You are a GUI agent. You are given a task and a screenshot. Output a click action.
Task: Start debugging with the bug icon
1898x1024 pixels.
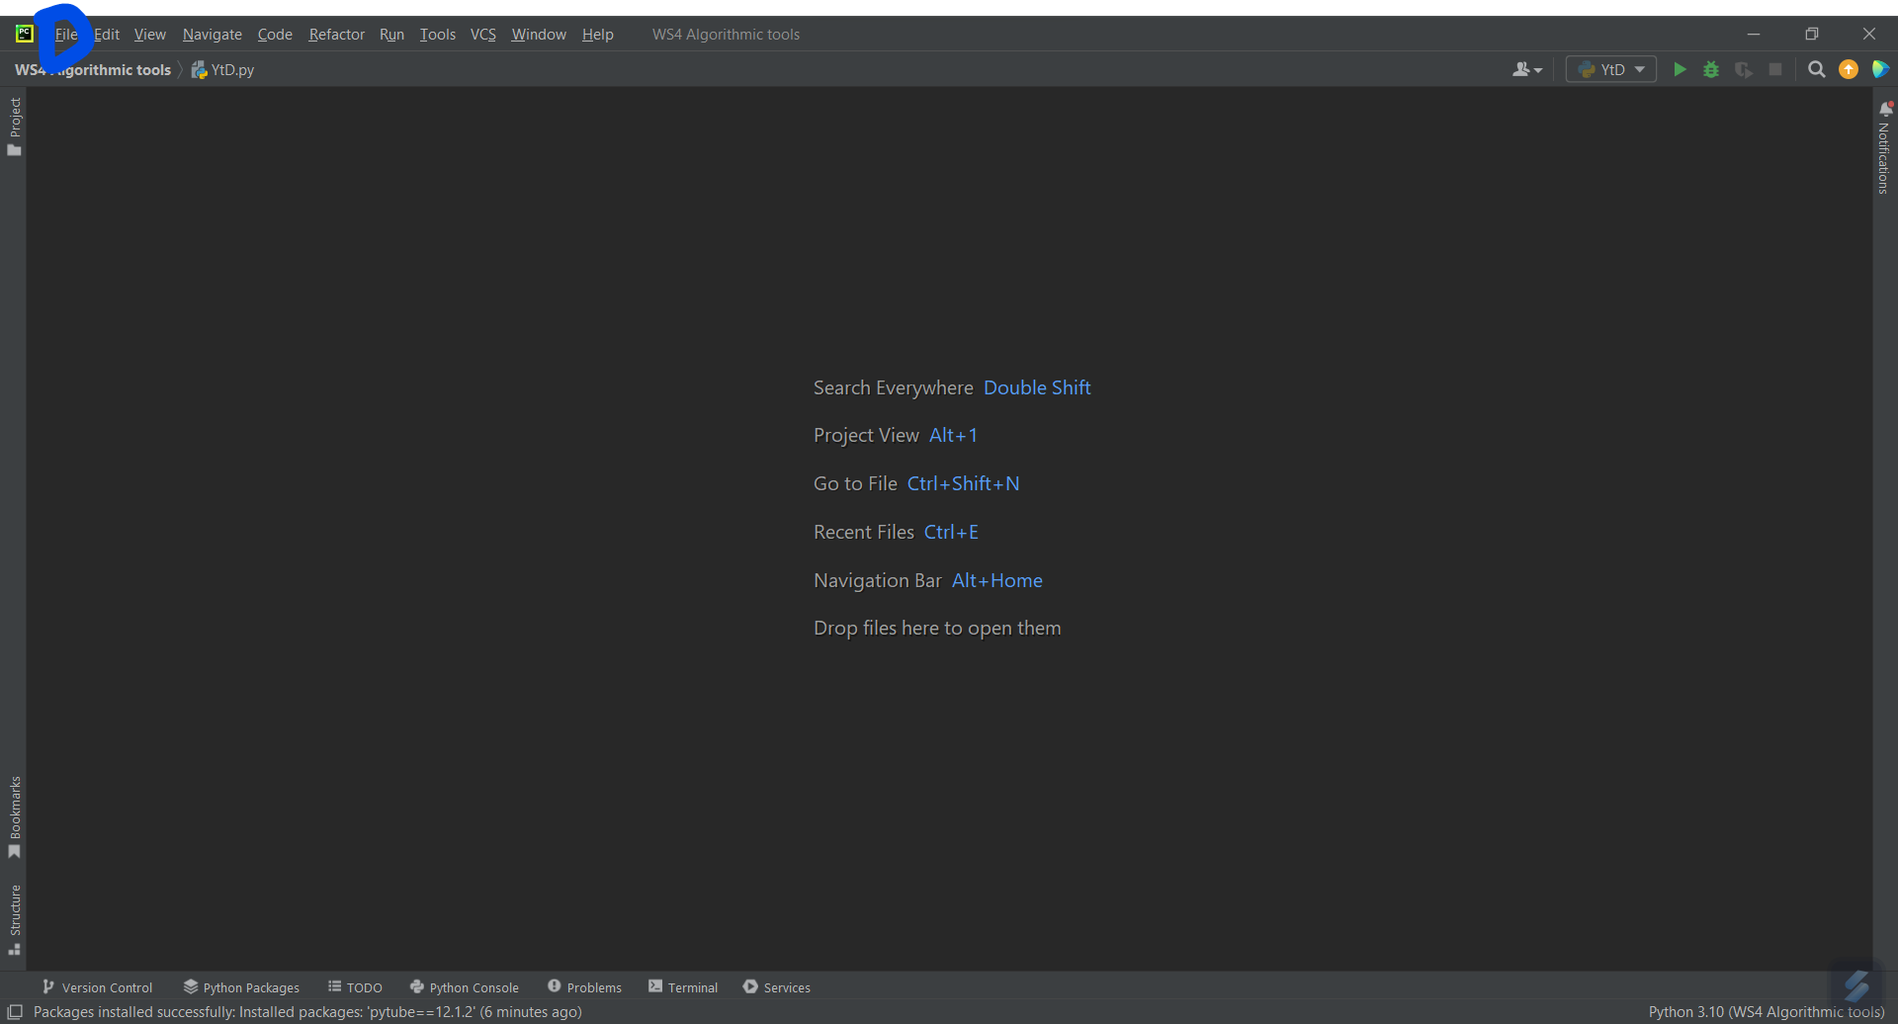1711,69
